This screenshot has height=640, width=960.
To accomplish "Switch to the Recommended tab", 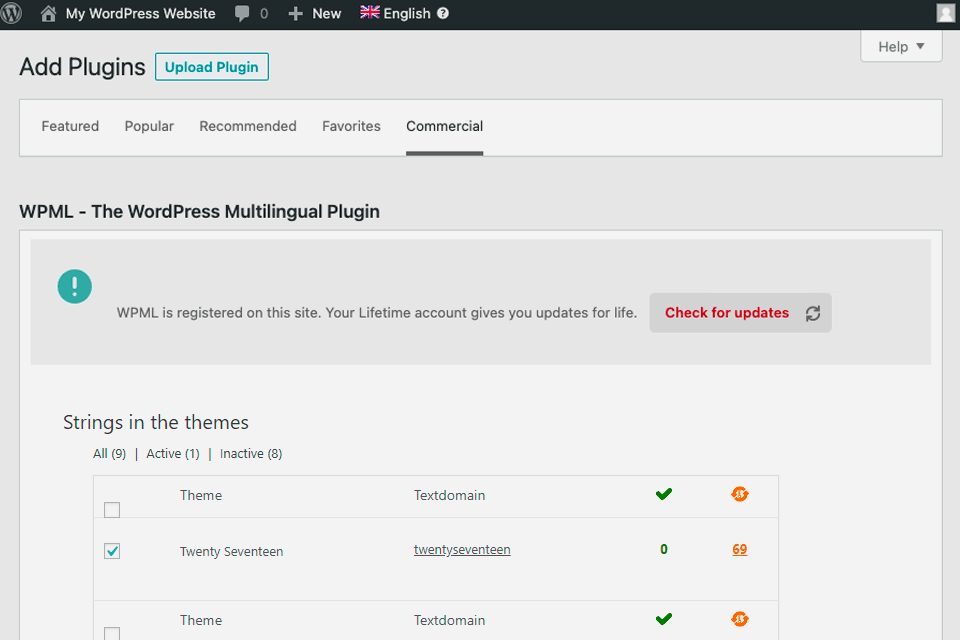I will pyautogui.click(x=248, y=126).
